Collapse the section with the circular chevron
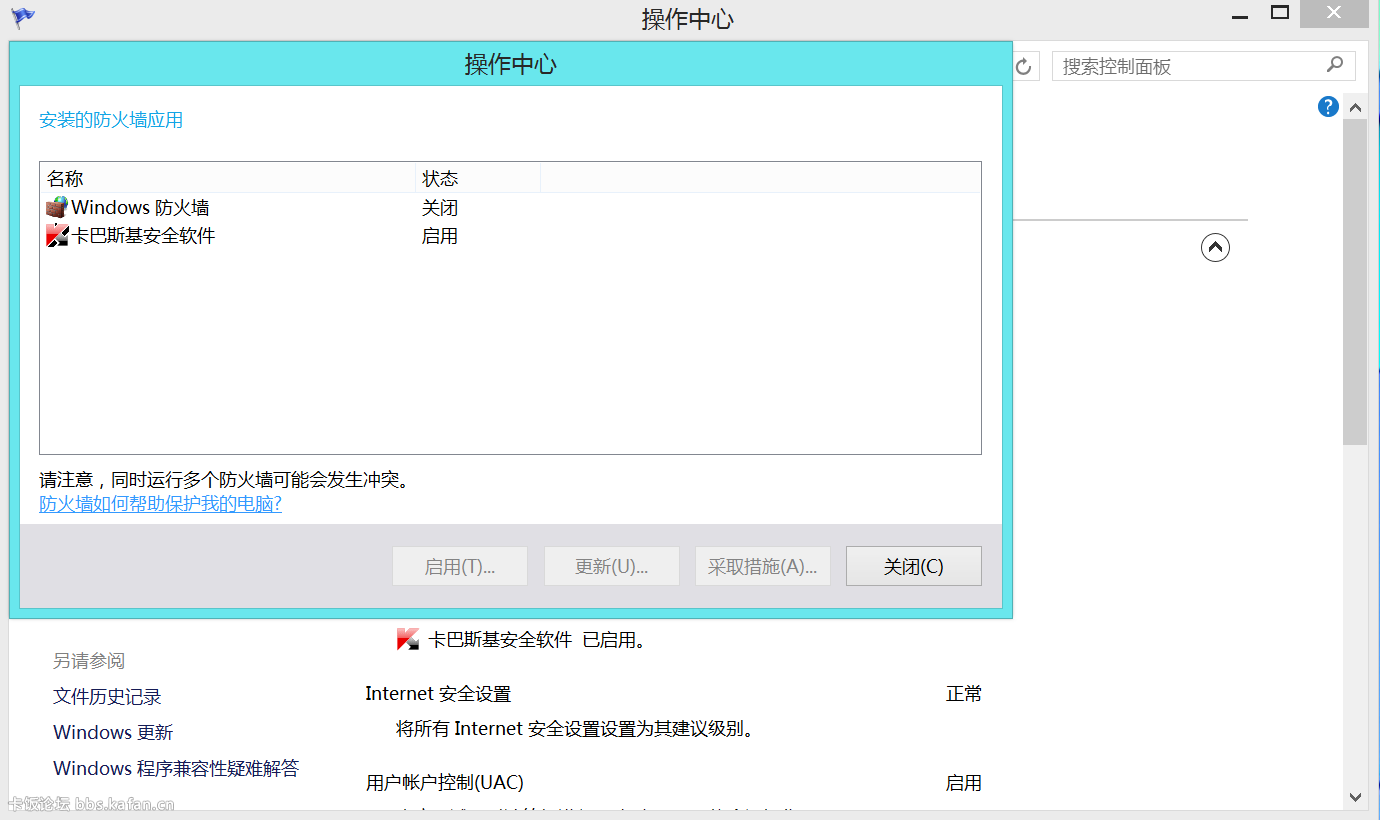 [x=1215, y=247]
